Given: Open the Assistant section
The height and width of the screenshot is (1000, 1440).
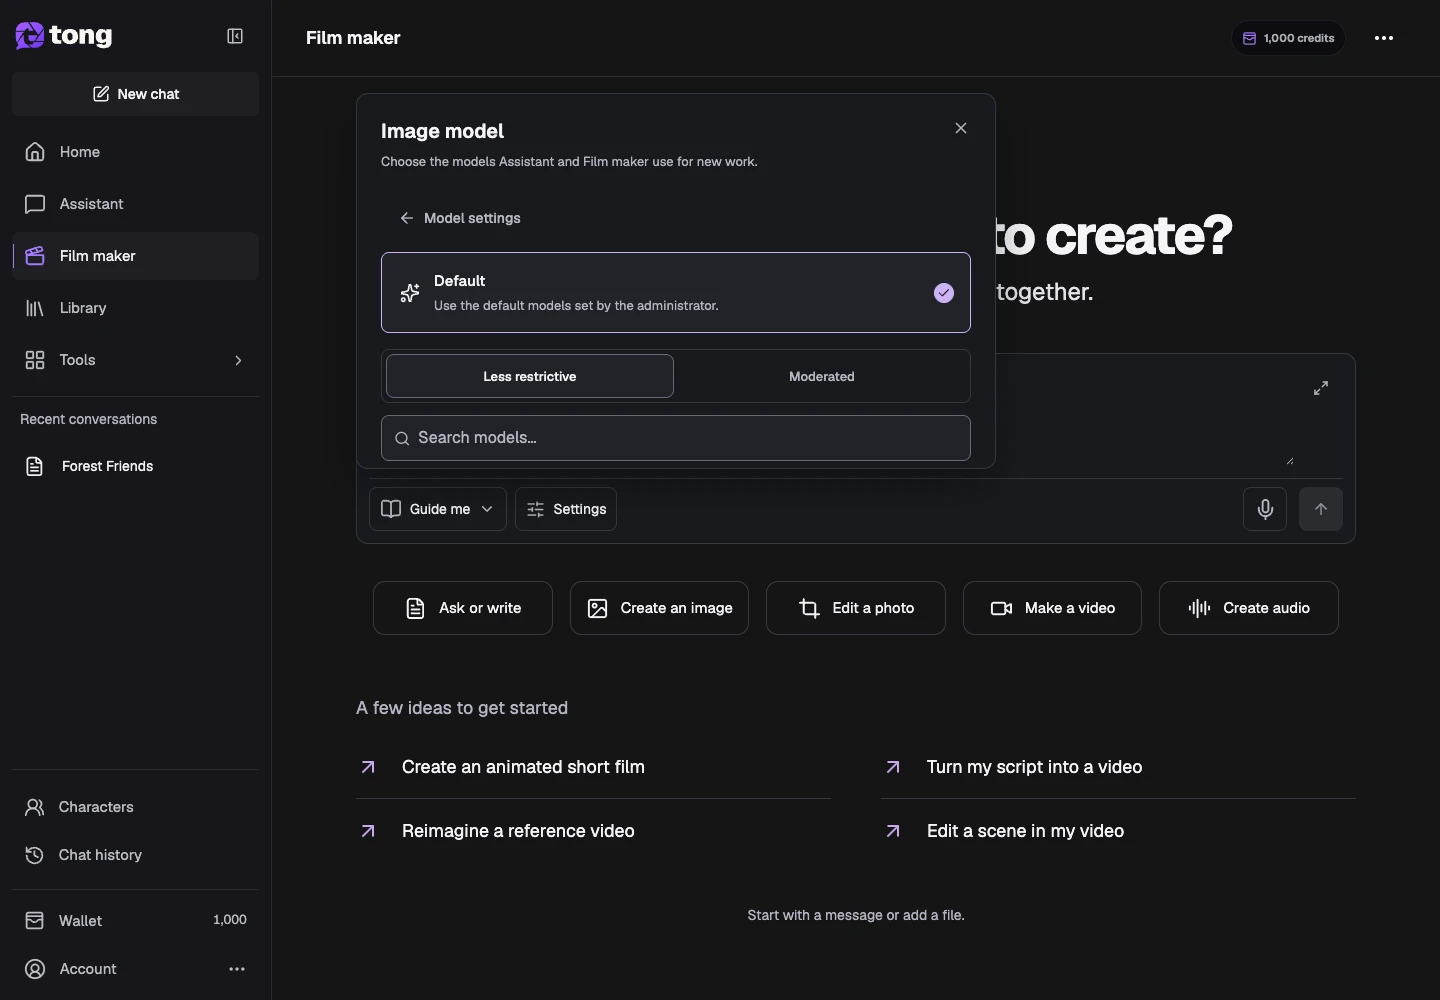Looking at the screenshot, I should pyautogui.click(x=136, y=204).
